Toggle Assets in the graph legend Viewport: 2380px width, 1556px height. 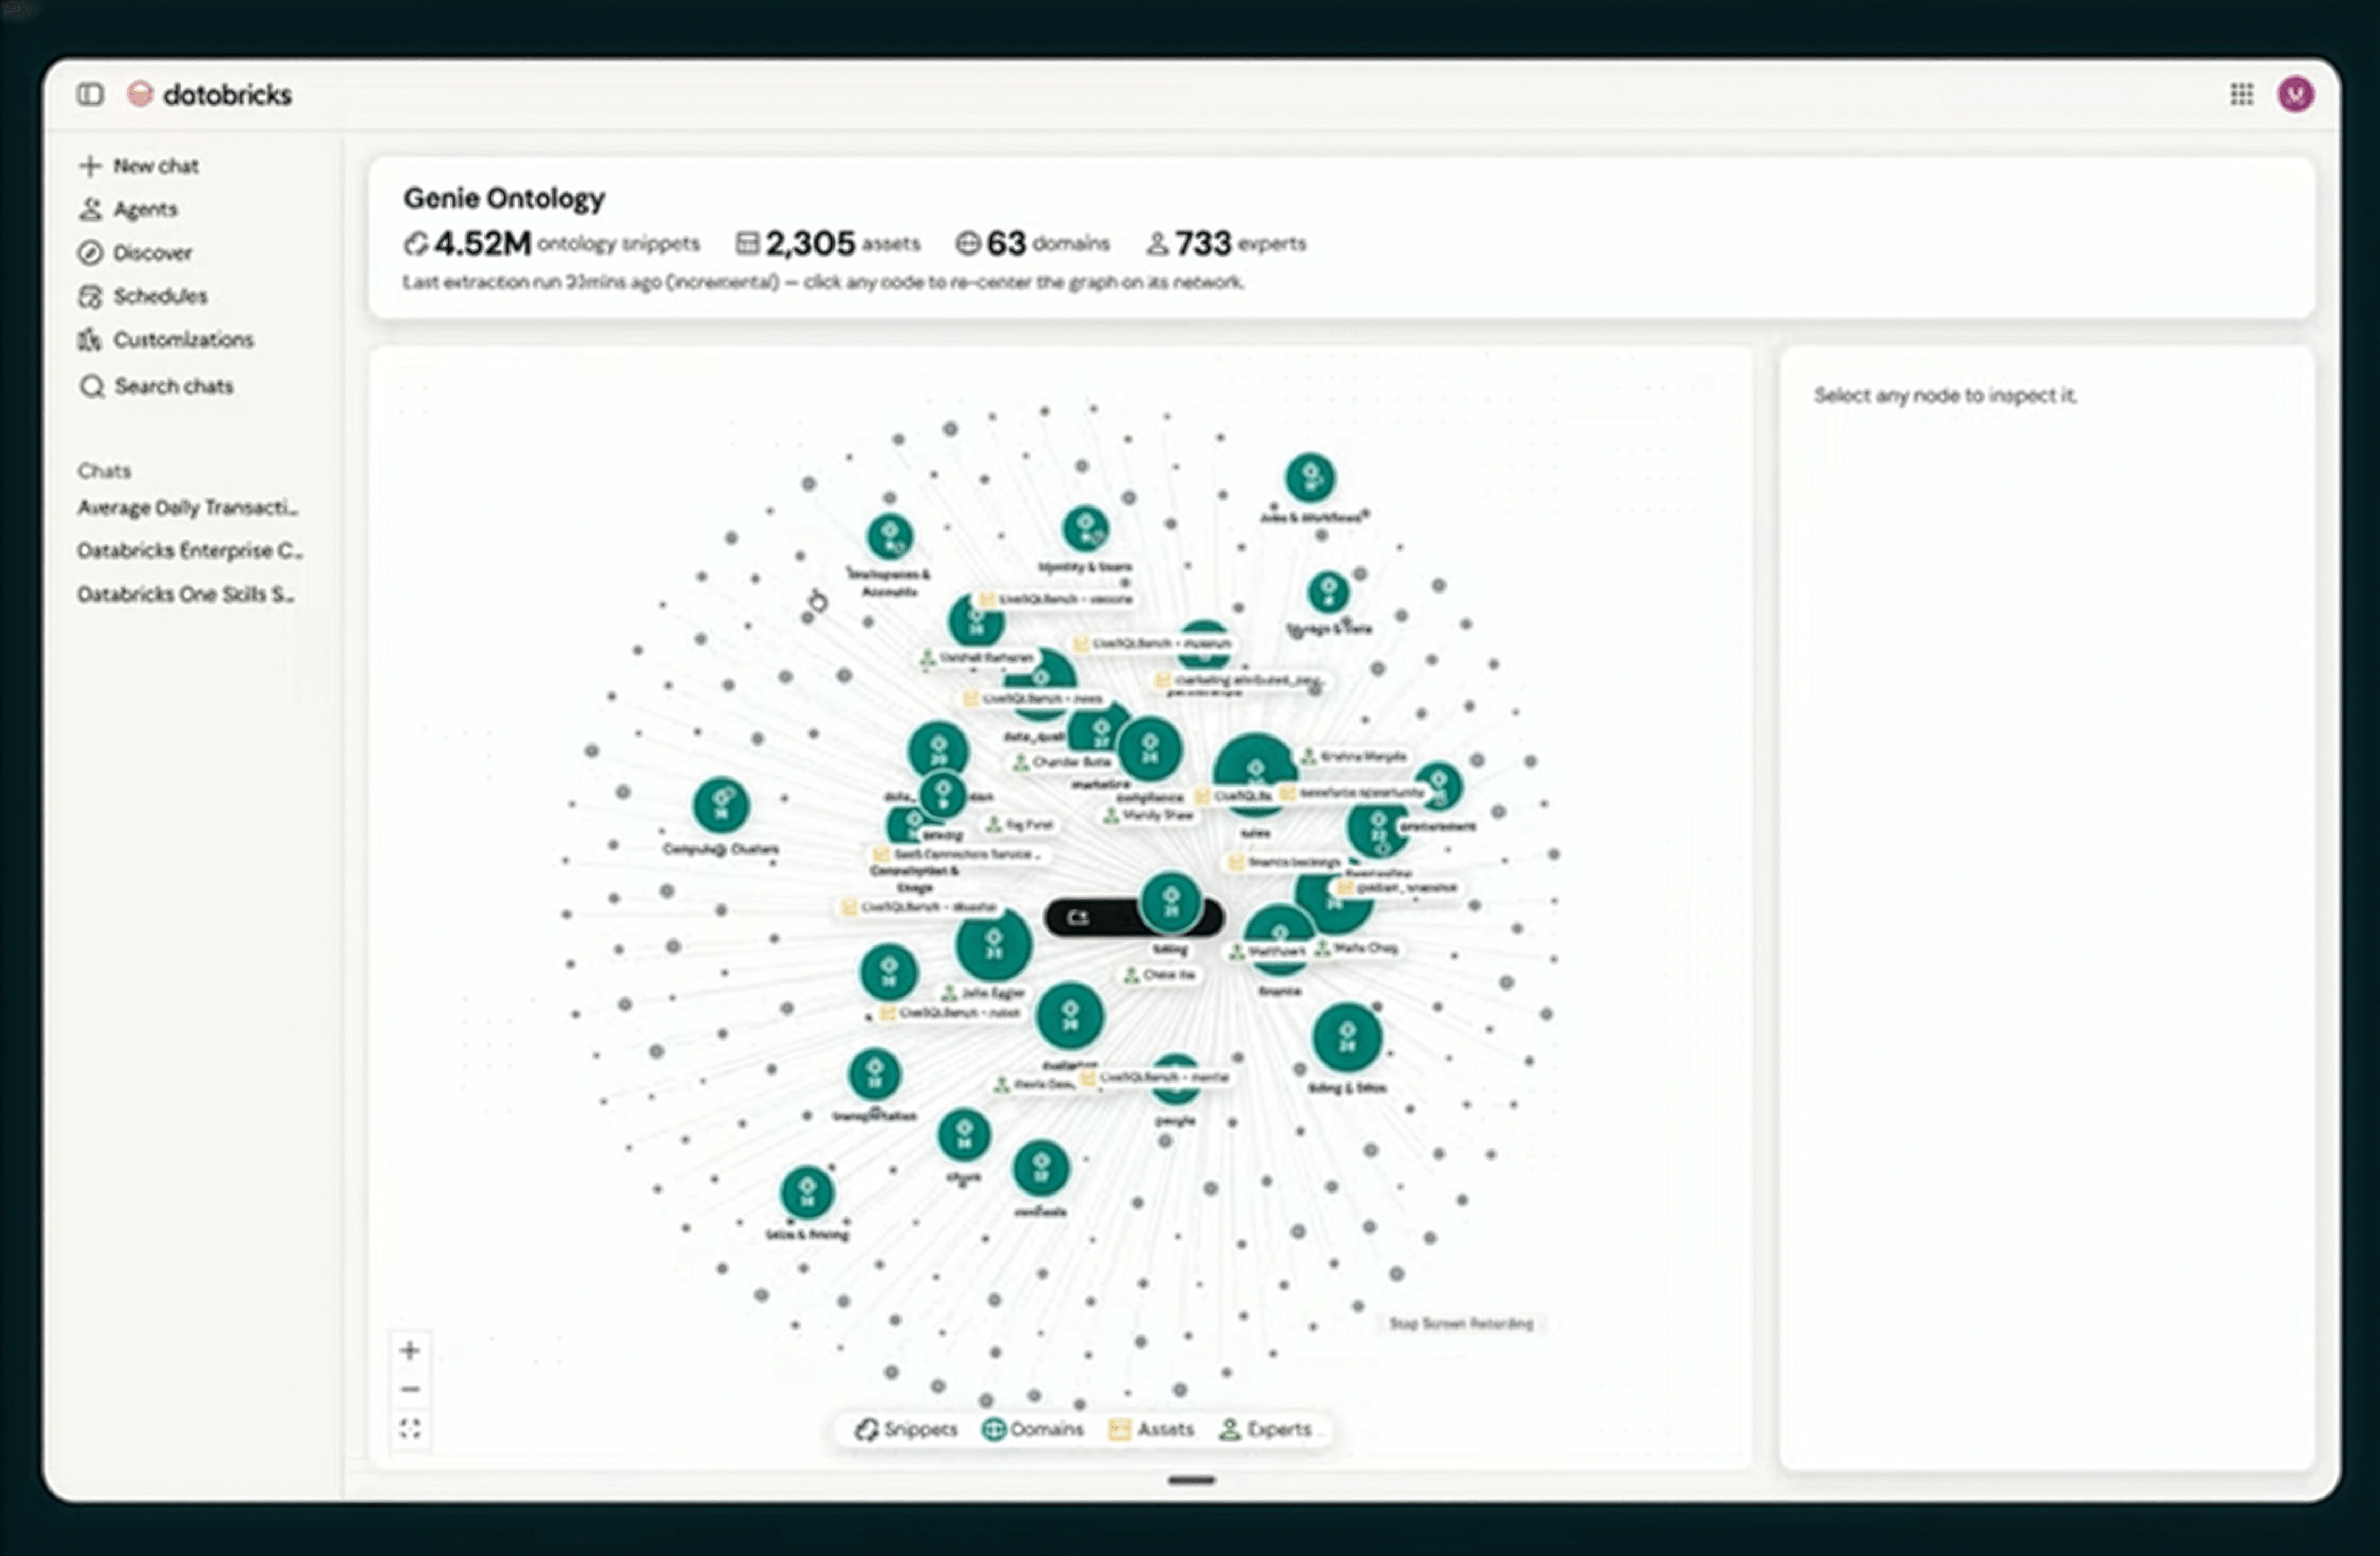tap(1152, 1429)
